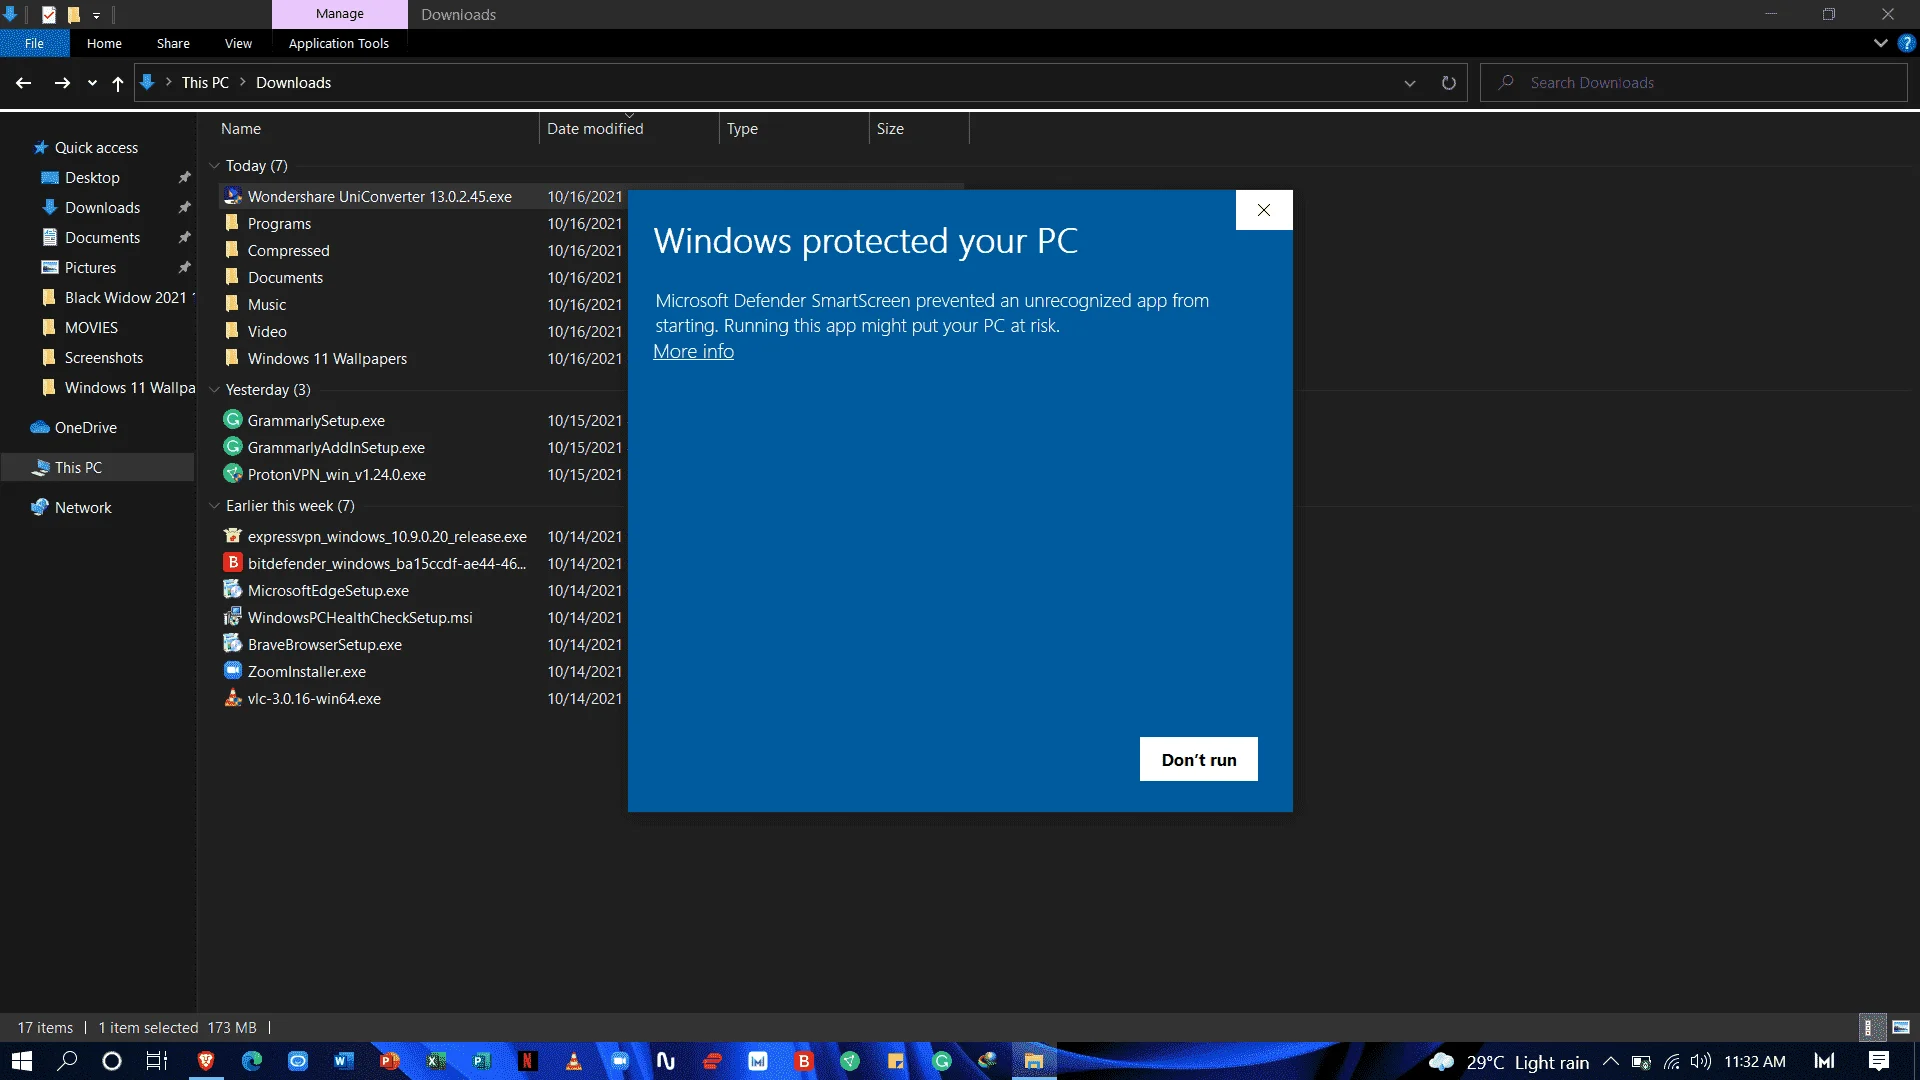Launch Microsoft Edge from taskbar

pos(252,1061)
